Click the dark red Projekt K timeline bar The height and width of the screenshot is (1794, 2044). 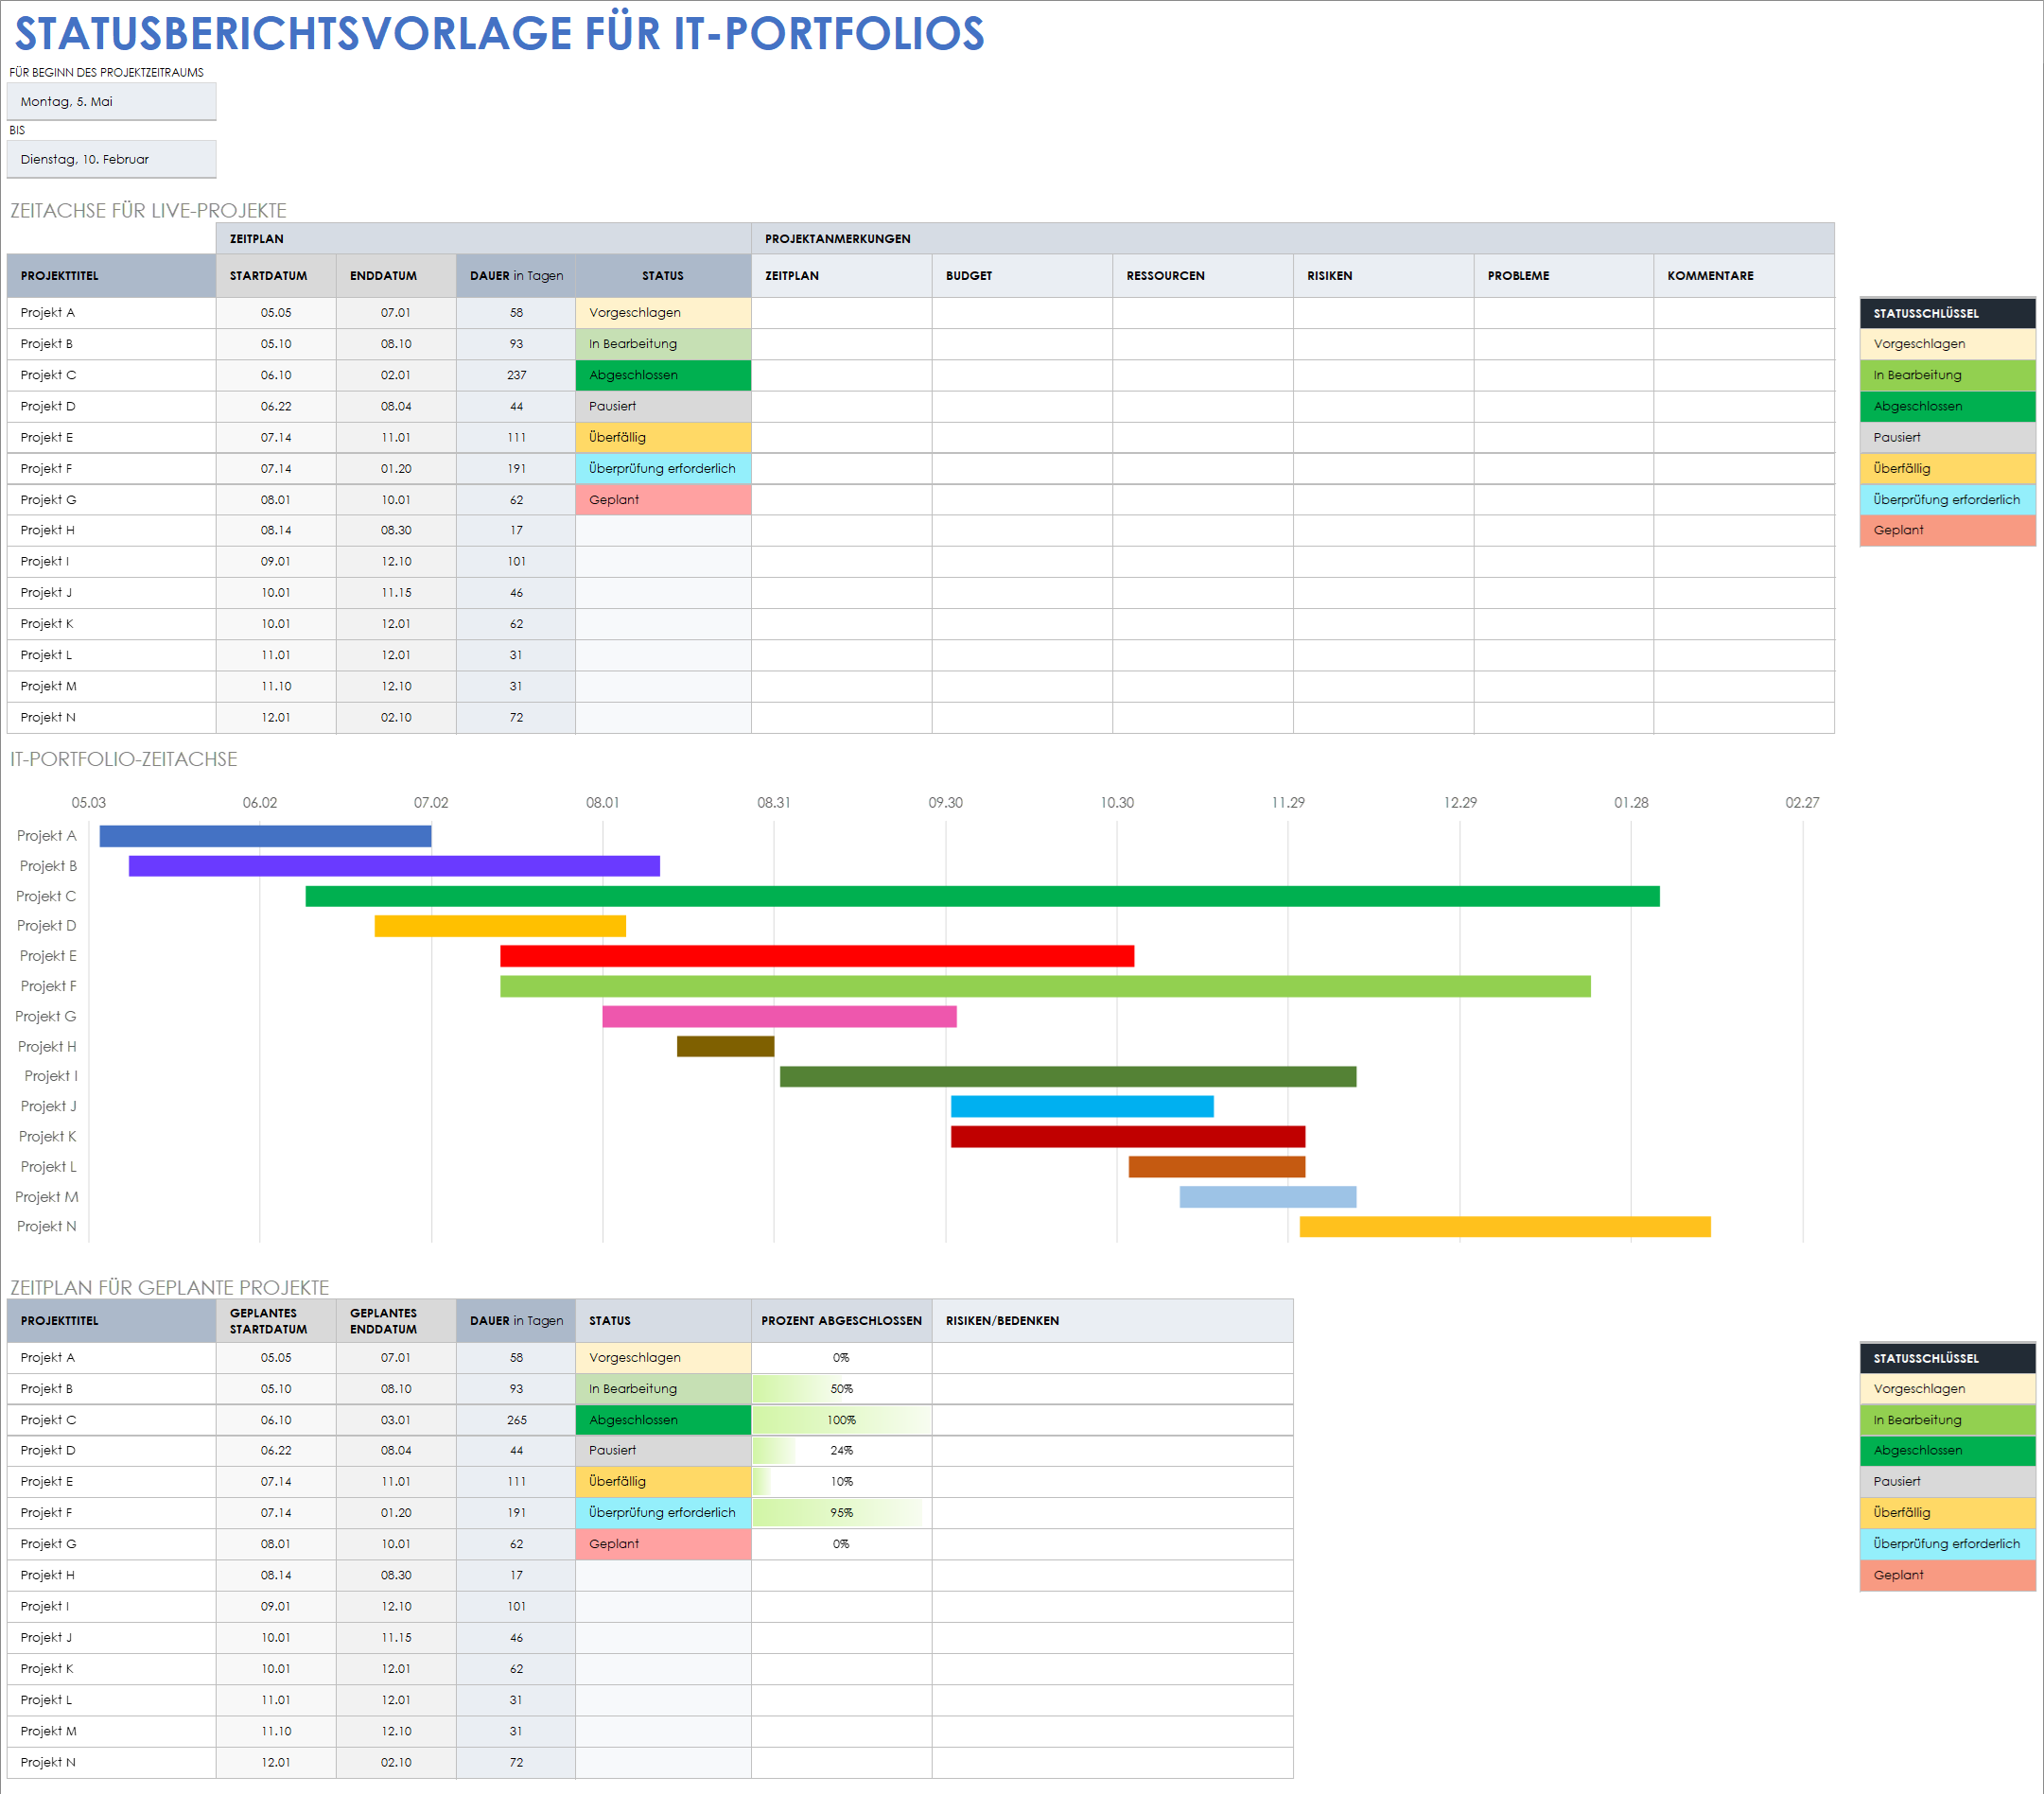coord(1128,1136)
